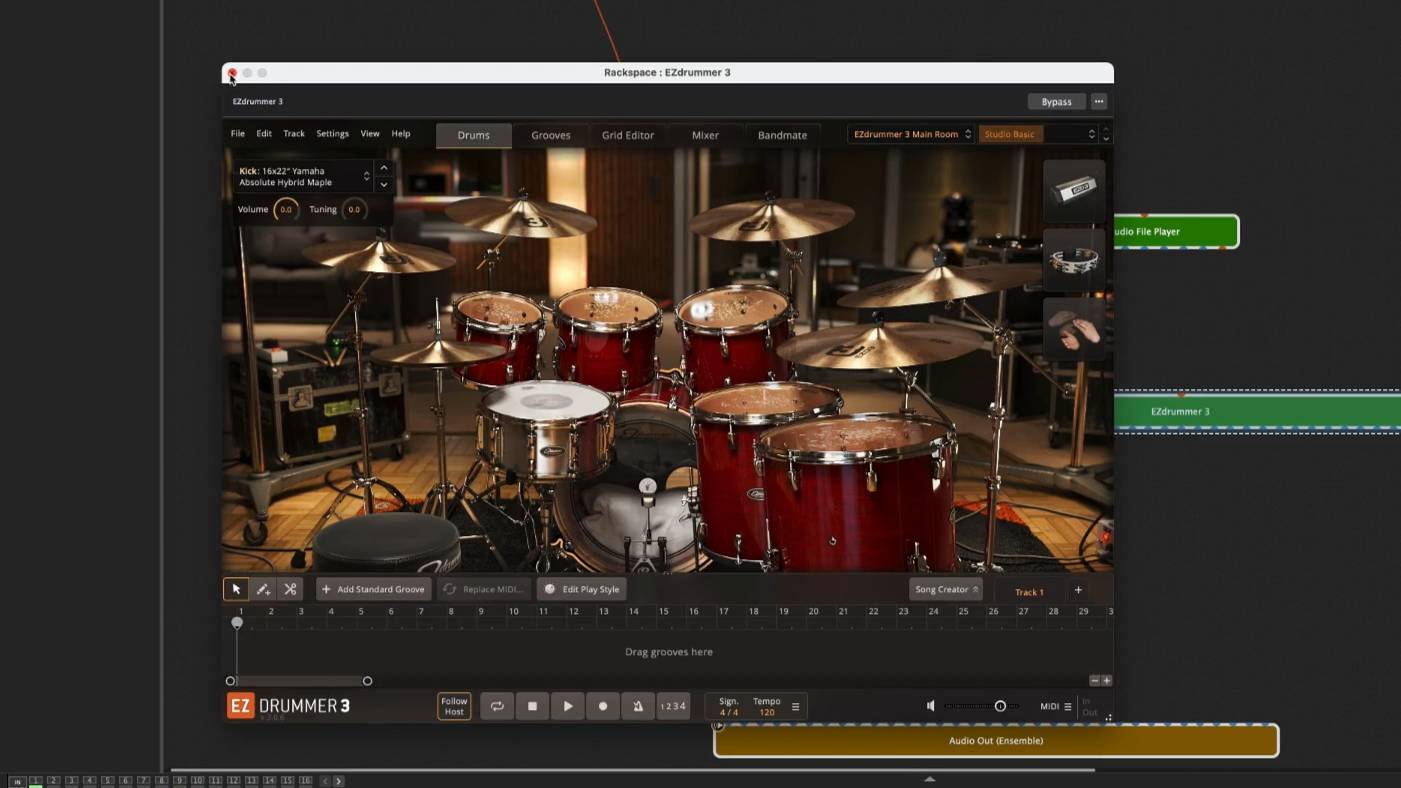
Task: Close the EZdrummer 3 plugin window
Action: click(232, 72)
